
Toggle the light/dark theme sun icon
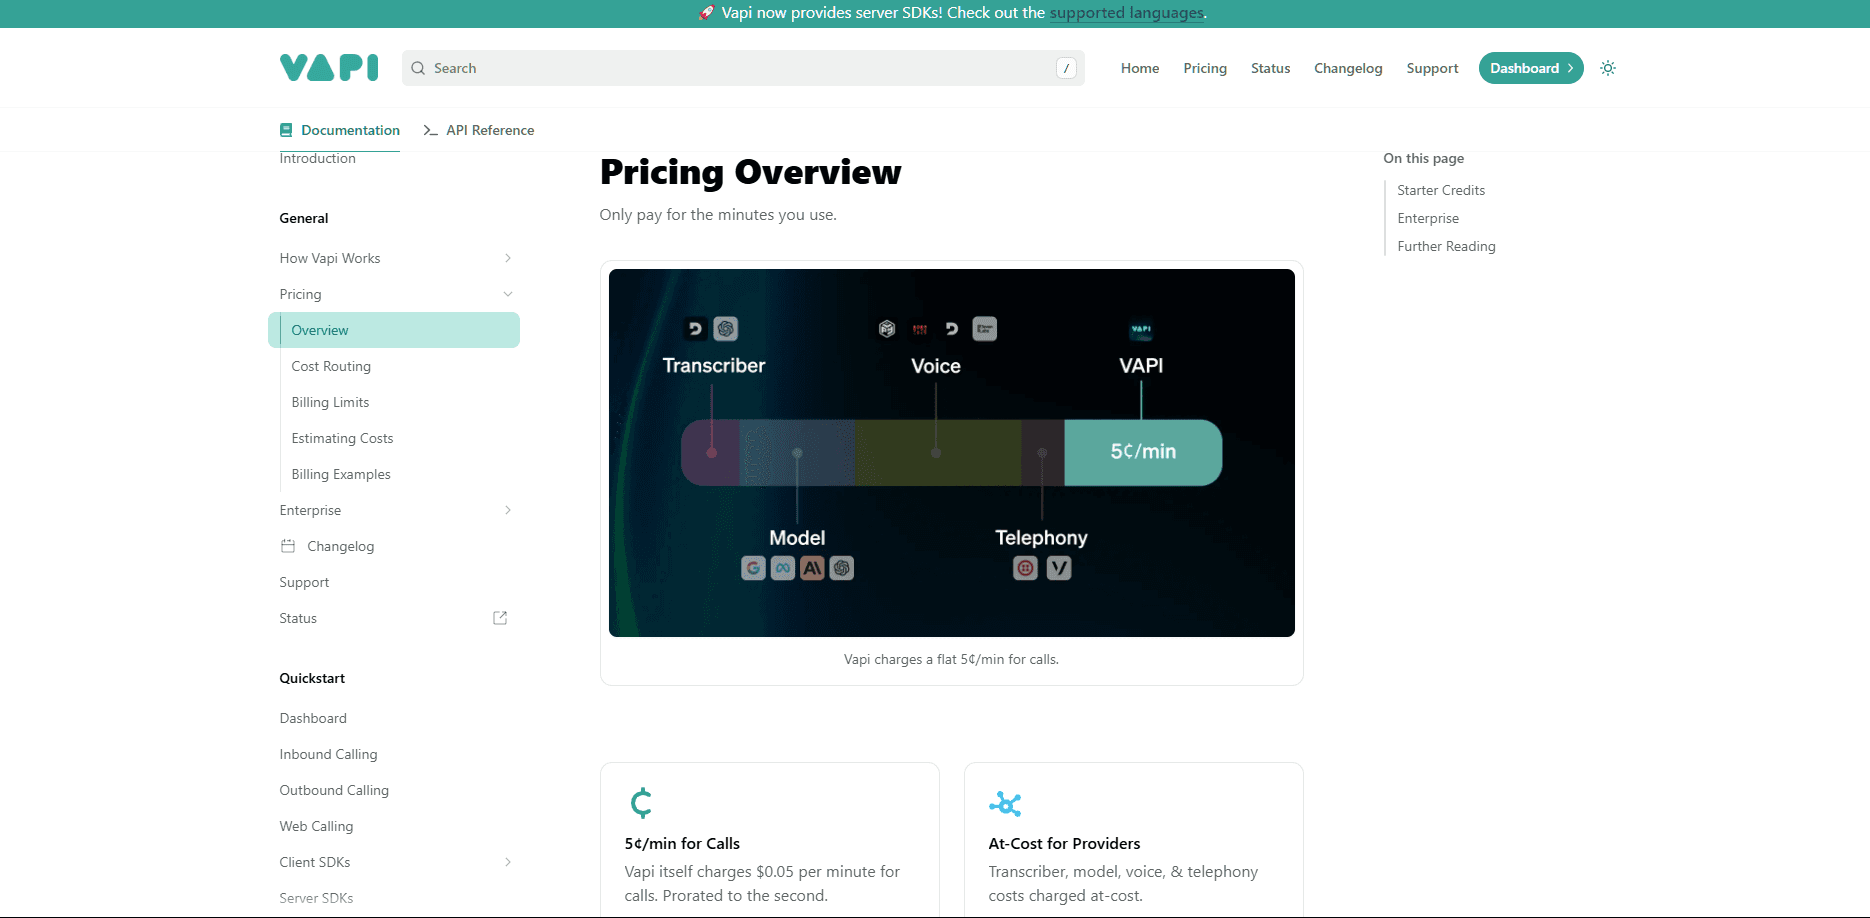1608,68
